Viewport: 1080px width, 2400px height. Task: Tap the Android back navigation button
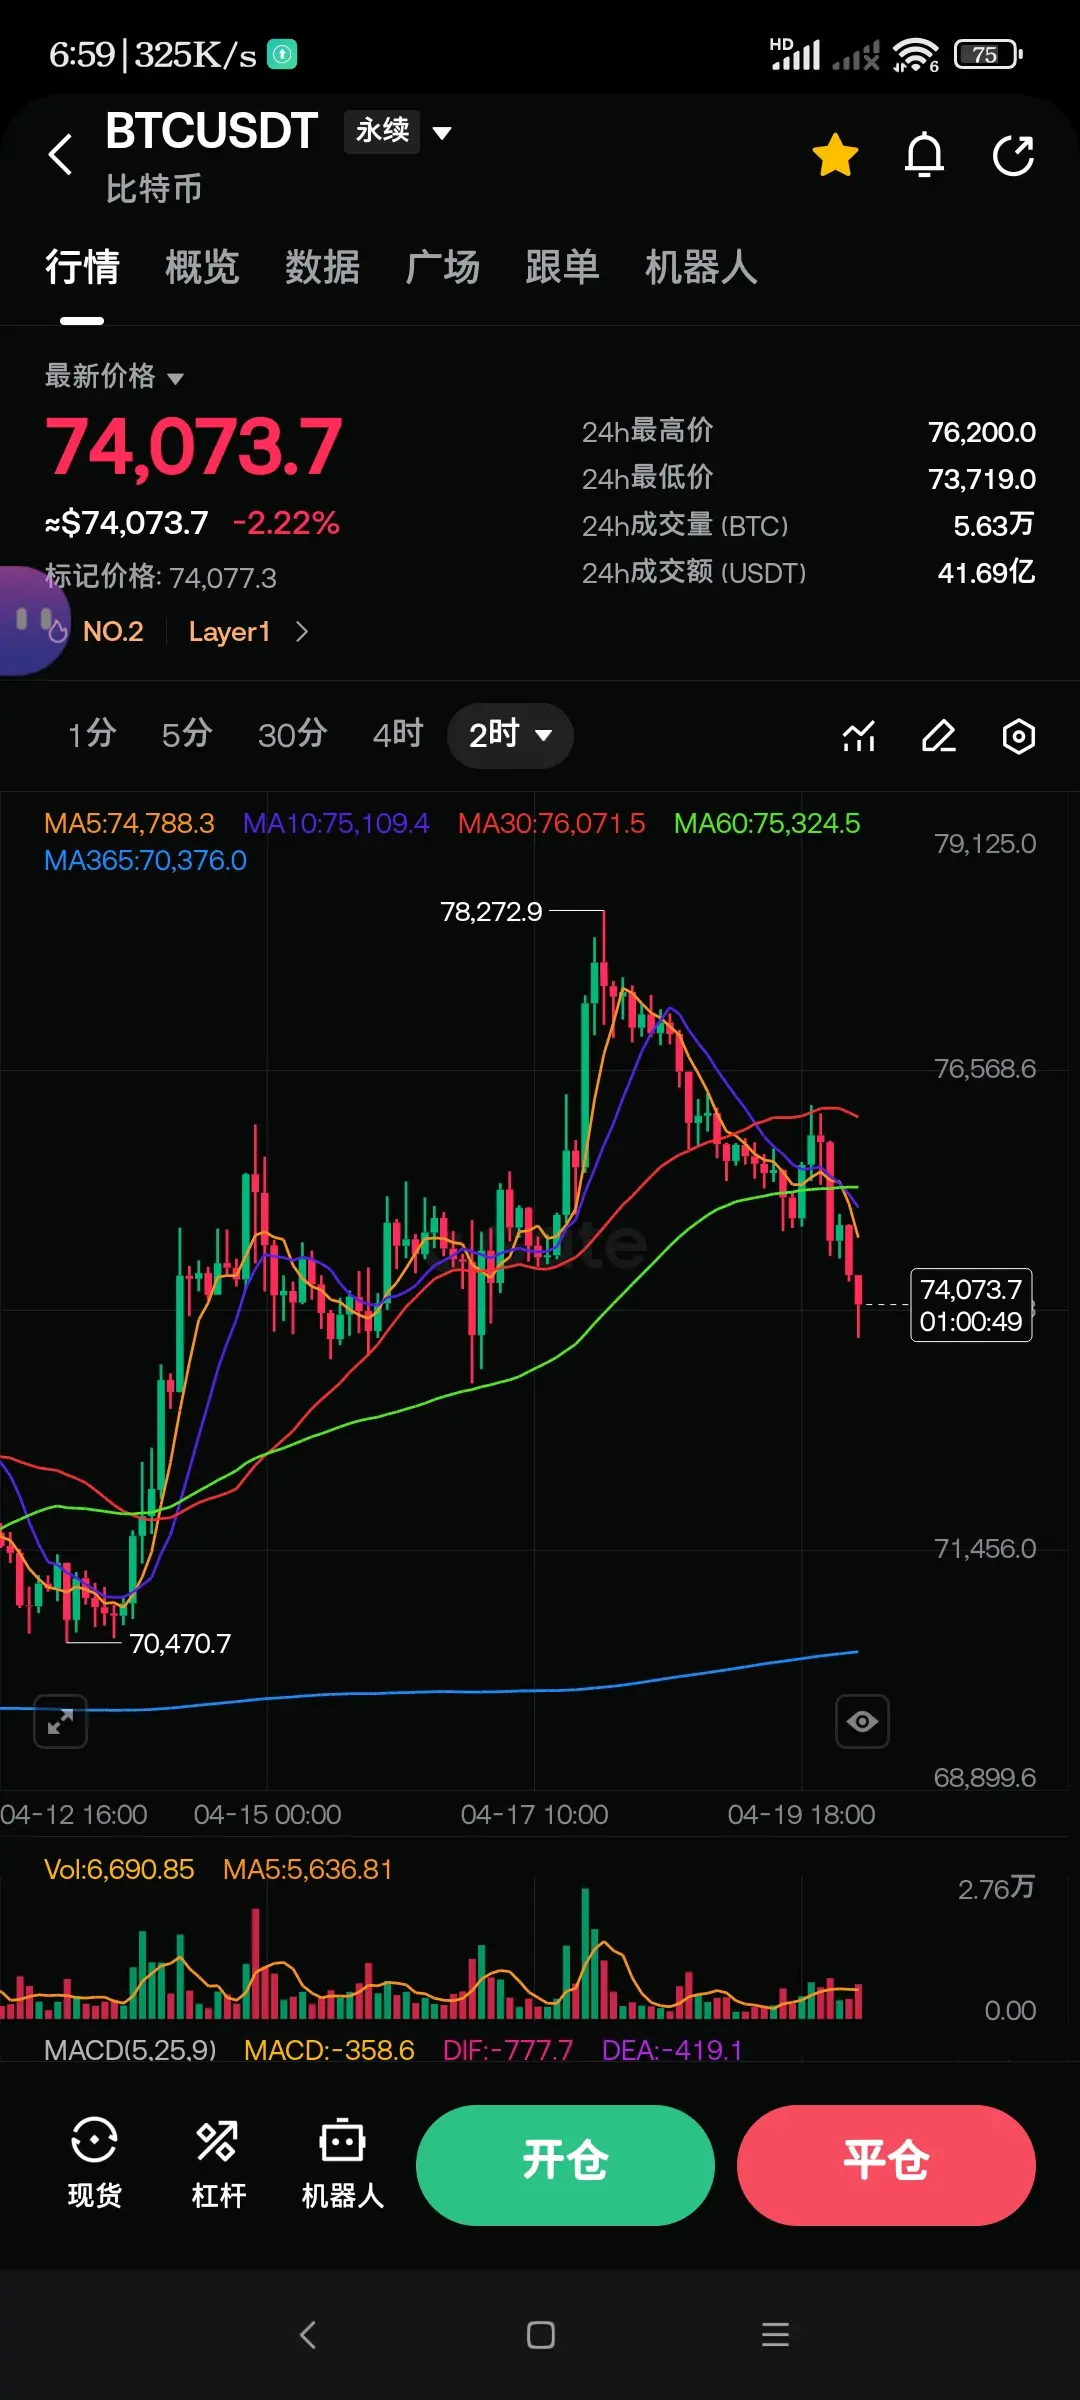(308, 2335)
